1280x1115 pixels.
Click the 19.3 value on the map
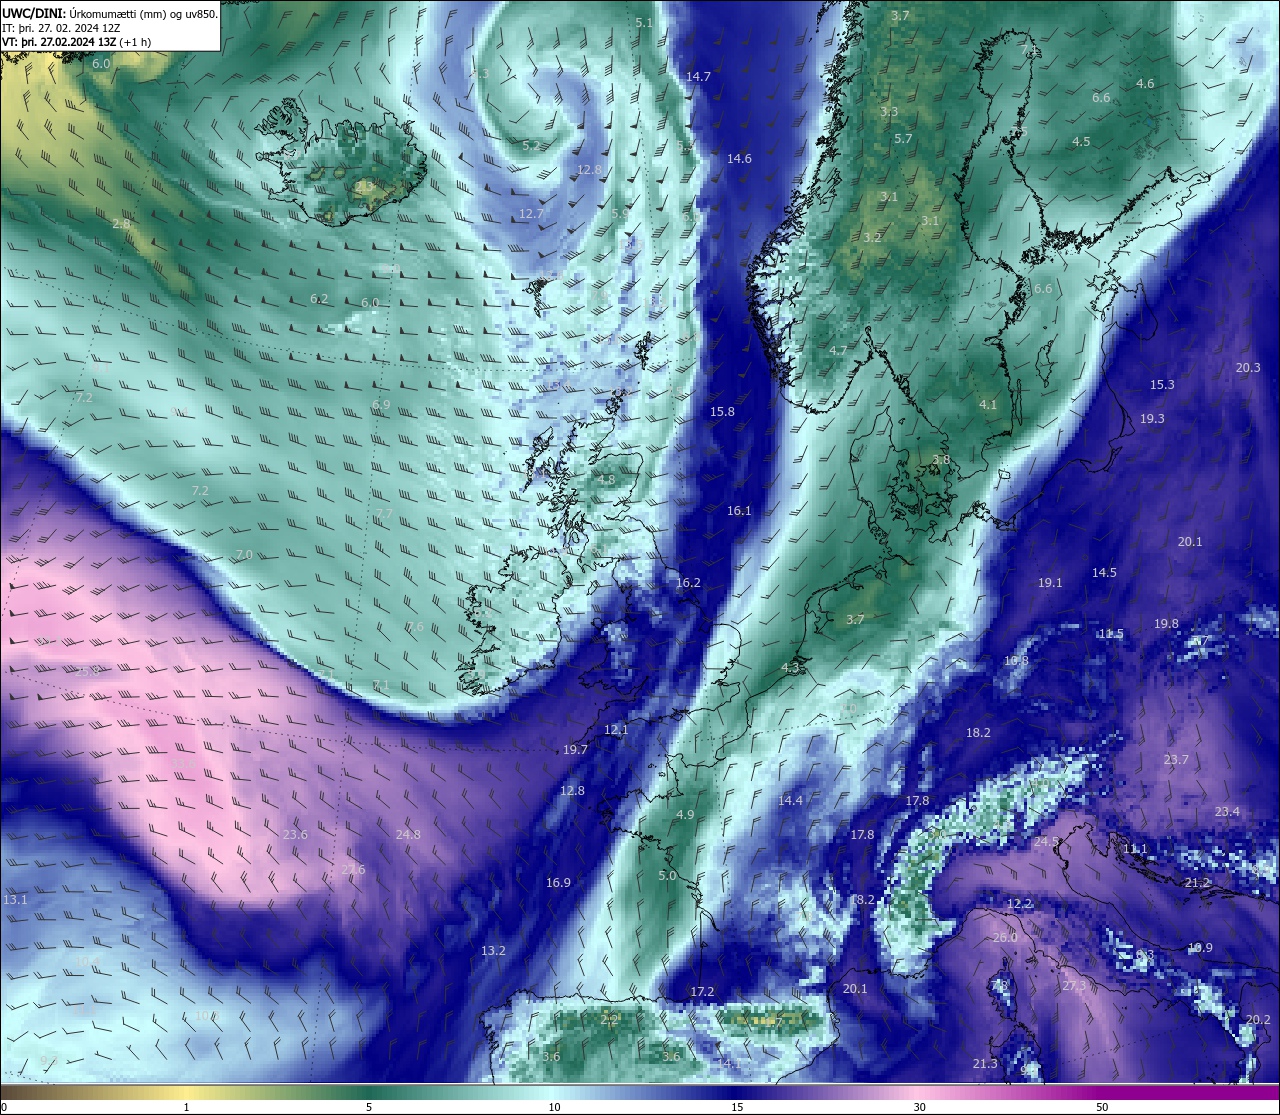pos(1152,419)
